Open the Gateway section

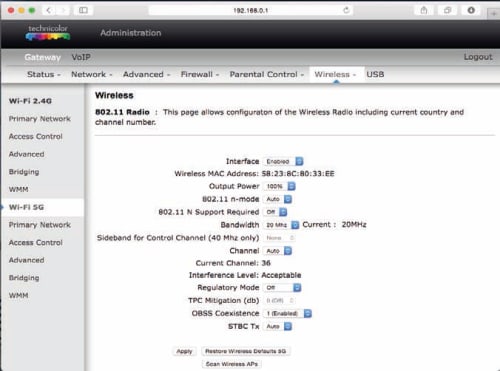(x=43, y=57)
